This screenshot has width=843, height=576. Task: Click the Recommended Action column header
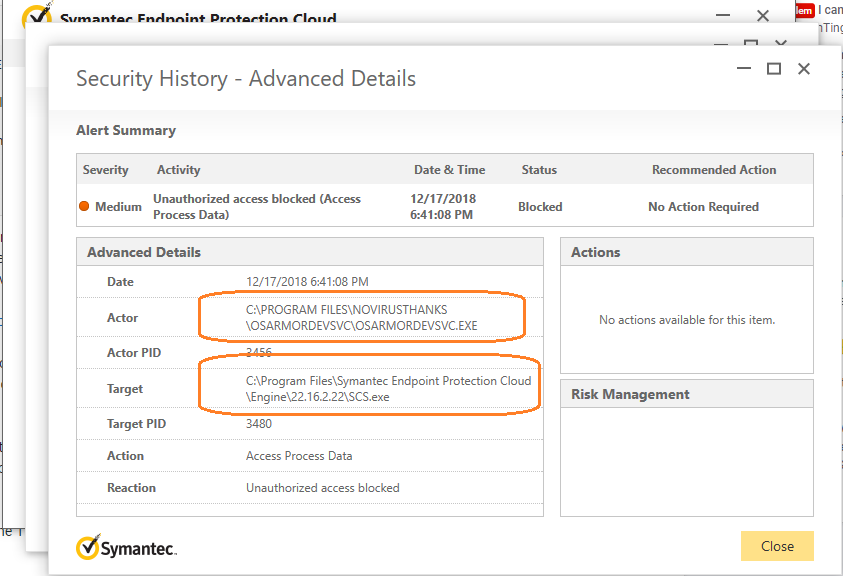click(x=713, y=170)
